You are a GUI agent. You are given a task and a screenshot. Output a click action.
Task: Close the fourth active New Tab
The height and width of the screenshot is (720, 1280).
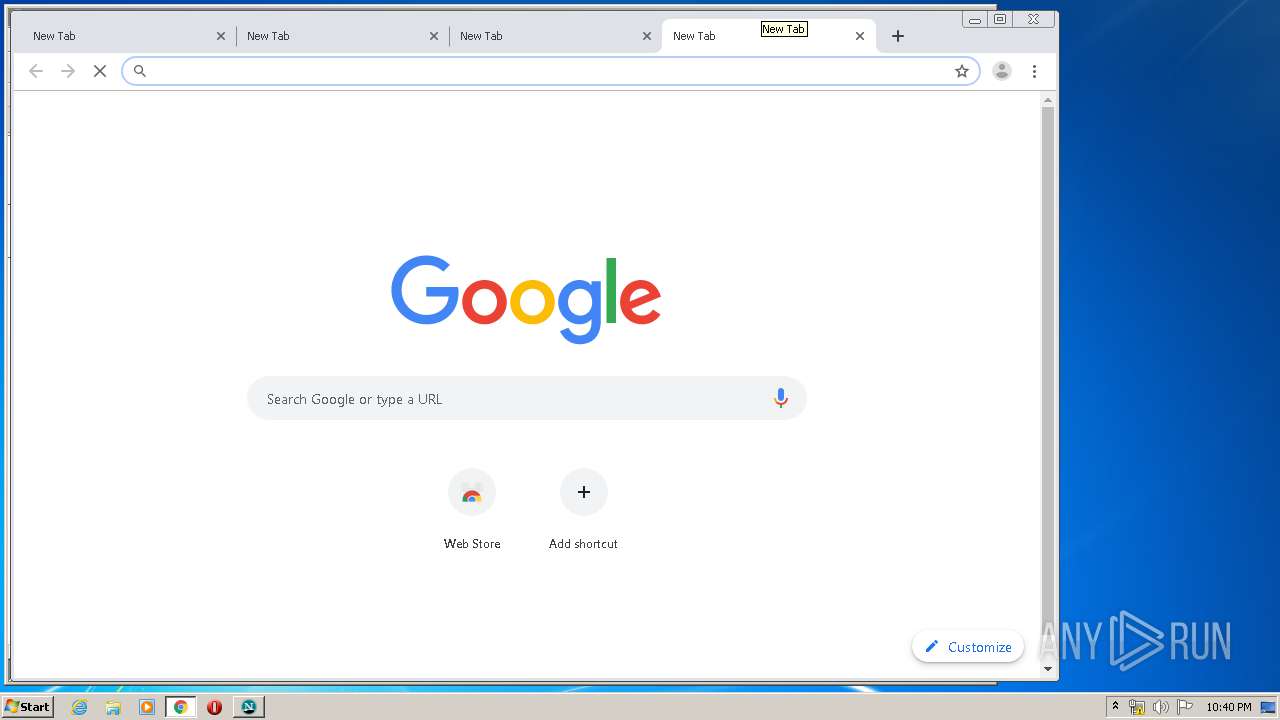click(x=860, y=36)
